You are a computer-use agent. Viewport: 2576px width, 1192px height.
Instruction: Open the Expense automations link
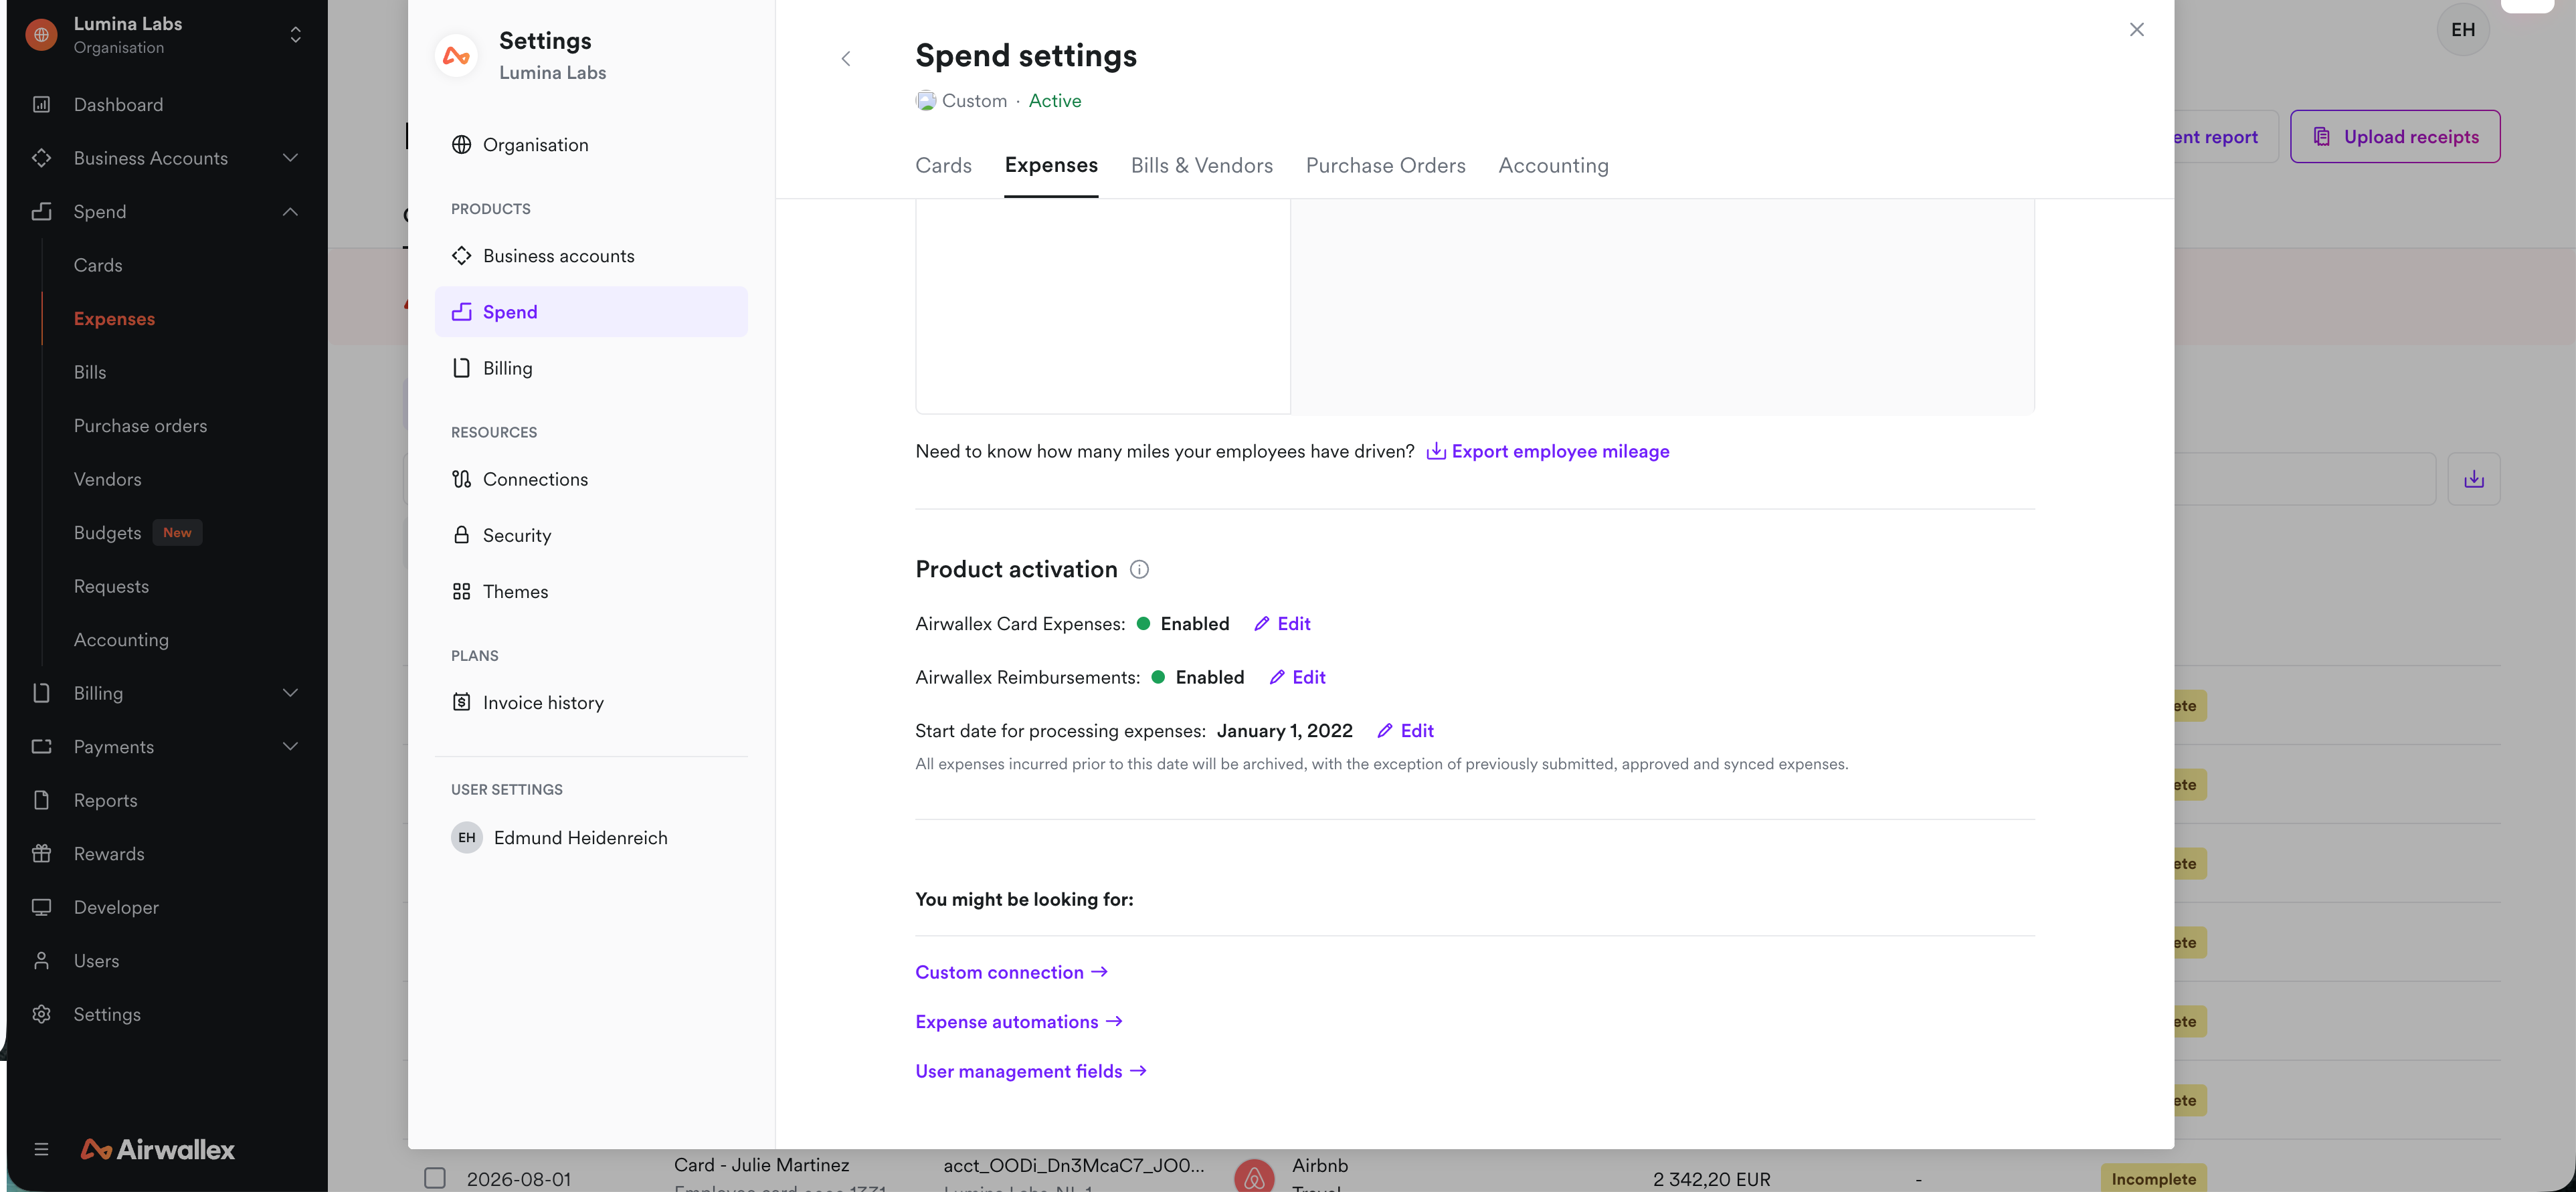1019,1021
